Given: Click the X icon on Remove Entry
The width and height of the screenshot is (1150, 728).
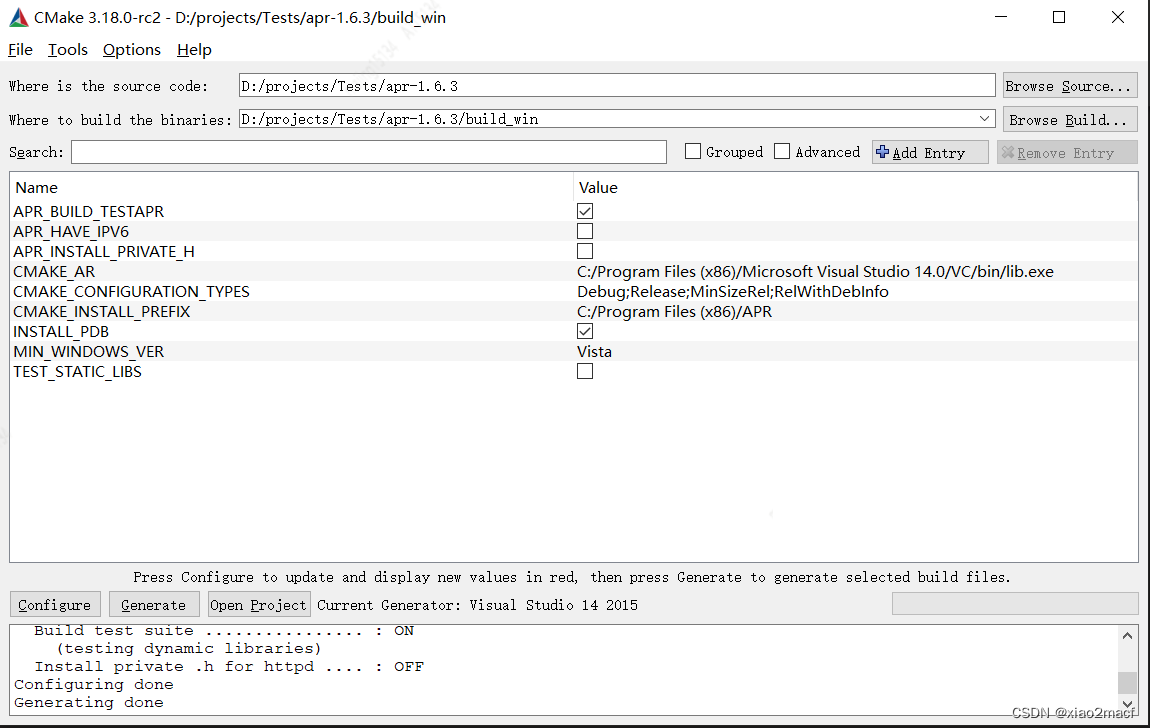Looking at the screenshot, I should (1008, 151).
